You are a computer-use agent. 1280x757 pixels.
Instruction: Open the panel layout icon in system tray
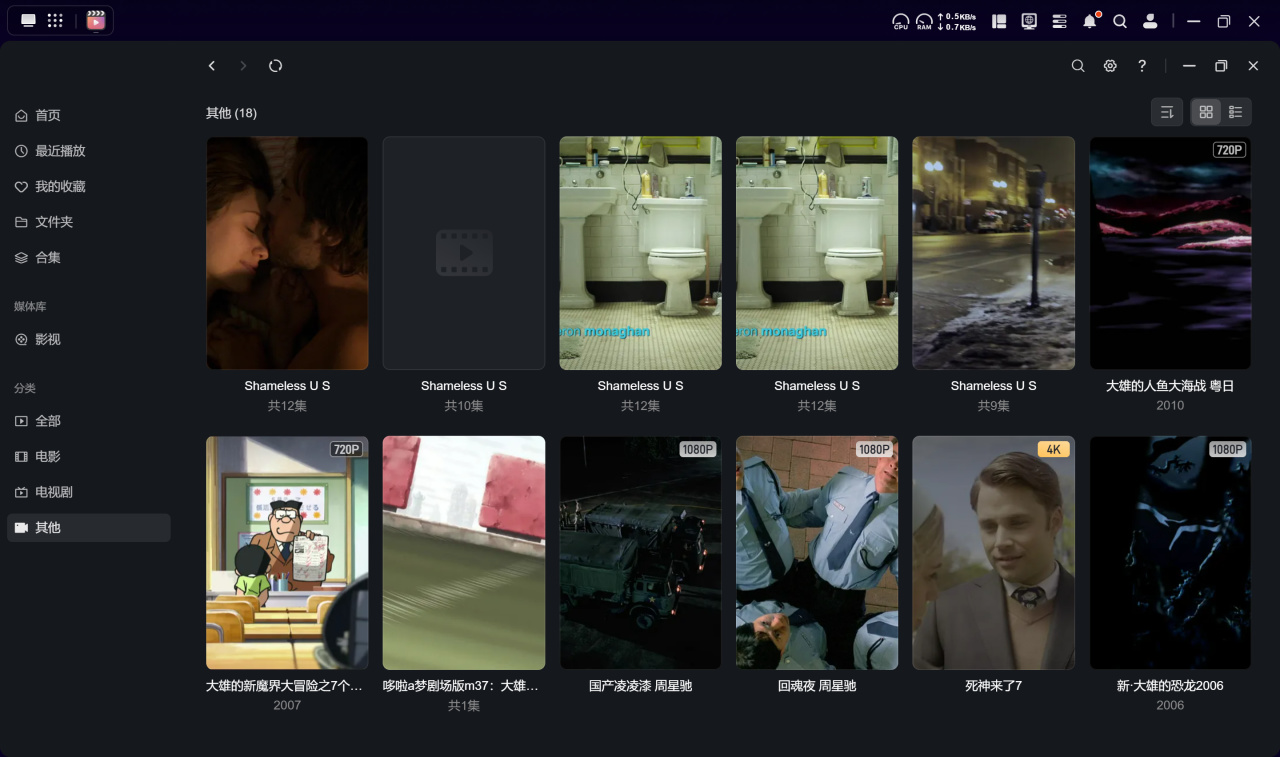tap(999, 21)
